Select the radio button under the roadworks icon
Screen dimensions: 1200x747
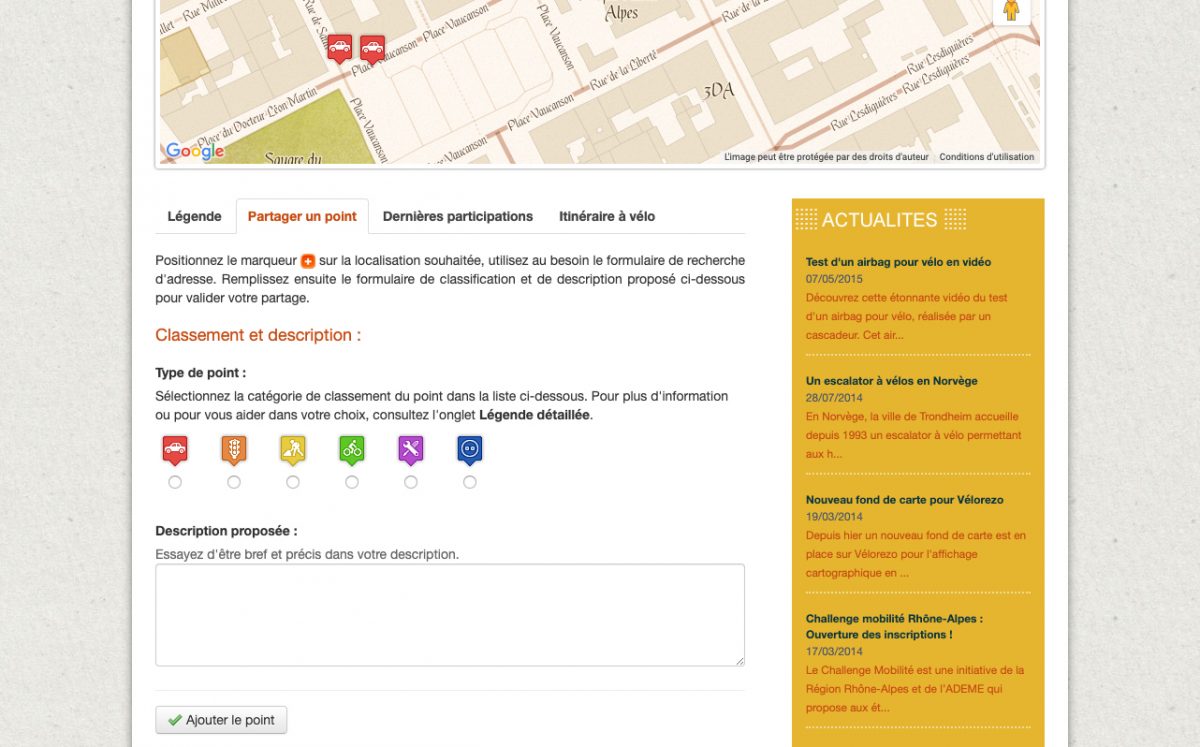click(293, 482)
